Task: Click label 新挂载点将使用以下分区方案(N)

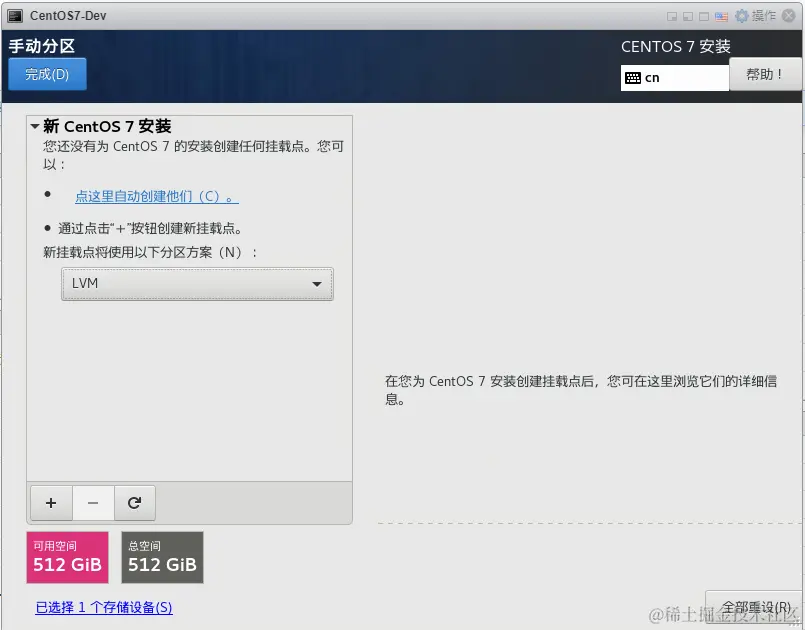Action: click(150, 253)
